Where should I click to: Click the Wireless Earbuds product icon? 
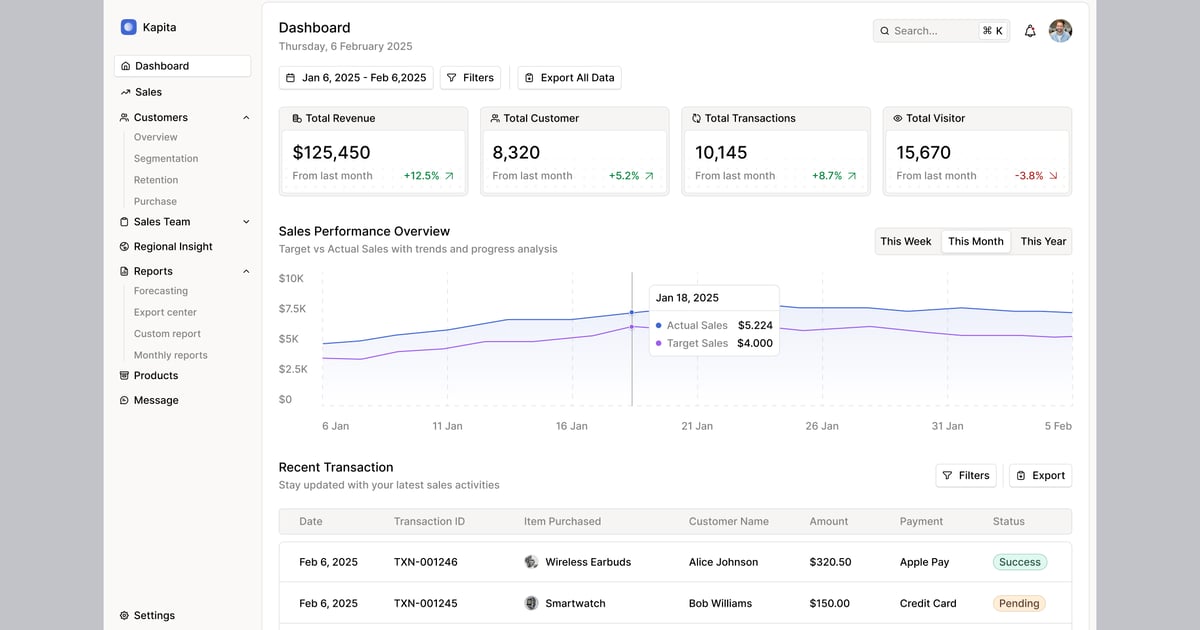[x=531, y=562]
